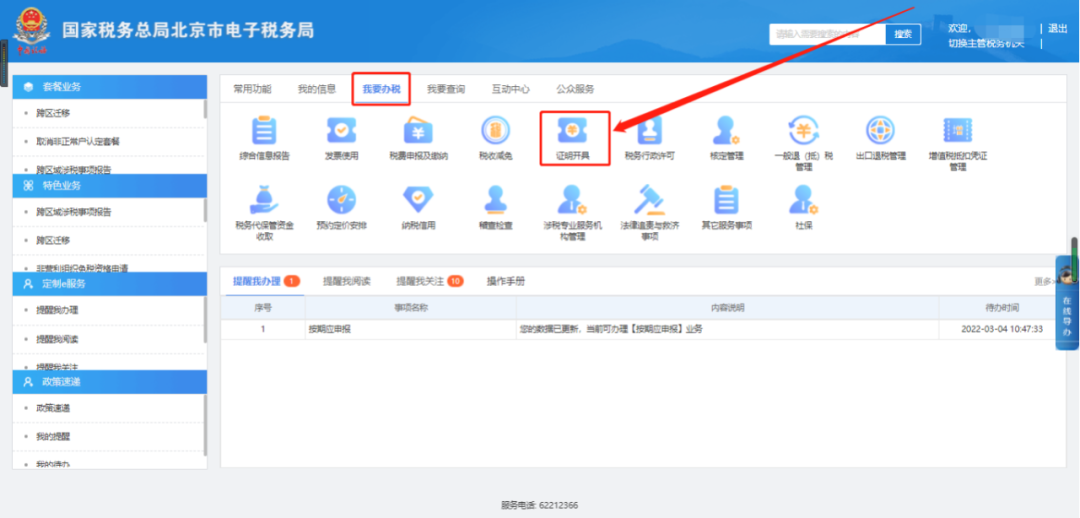The height and width of the screenshot is (518, 1080).
Task: Switch to the 常用功能 tab
Action: tap(252, 89)
